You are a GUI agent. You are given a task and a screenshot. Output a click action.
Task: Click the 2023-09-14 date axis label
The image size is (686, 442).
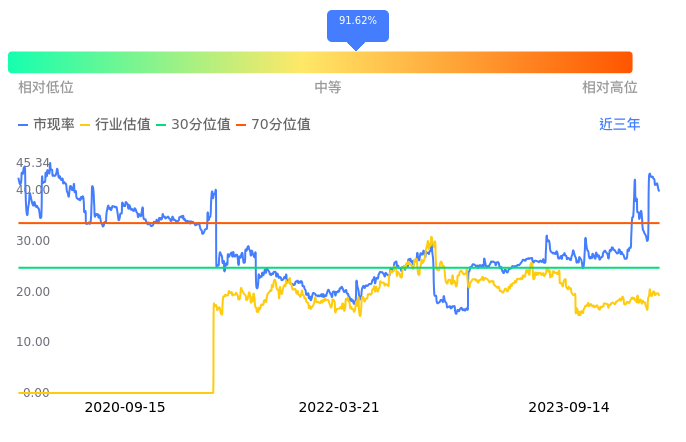pos(569,408)
